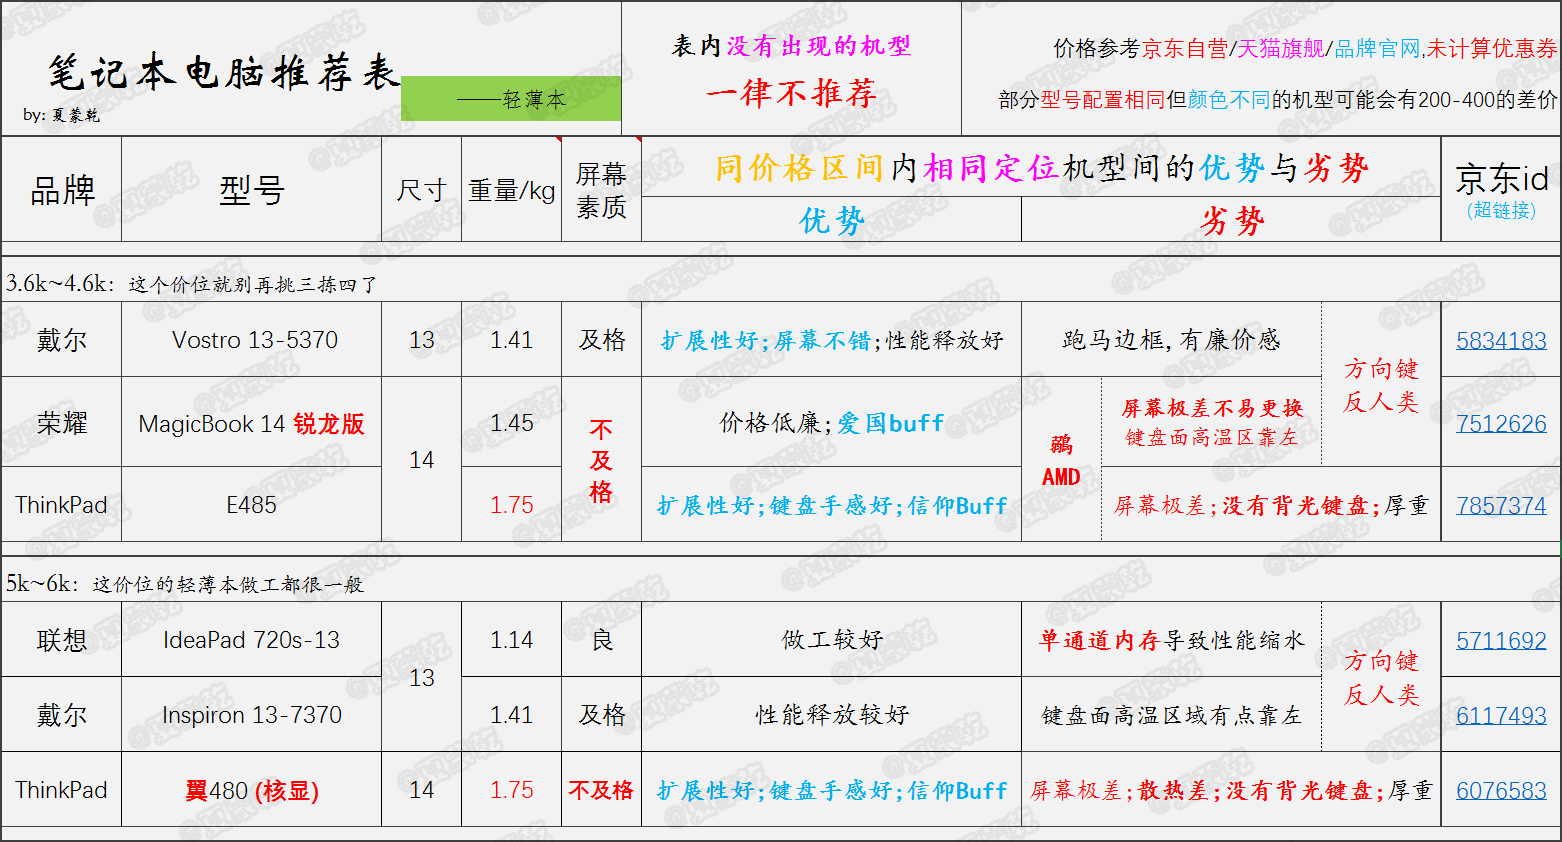The width and height of the screenshot is (1562, 842).
Task: Select the Inspiron 13-7370 cell
Action: pos(252,715)
